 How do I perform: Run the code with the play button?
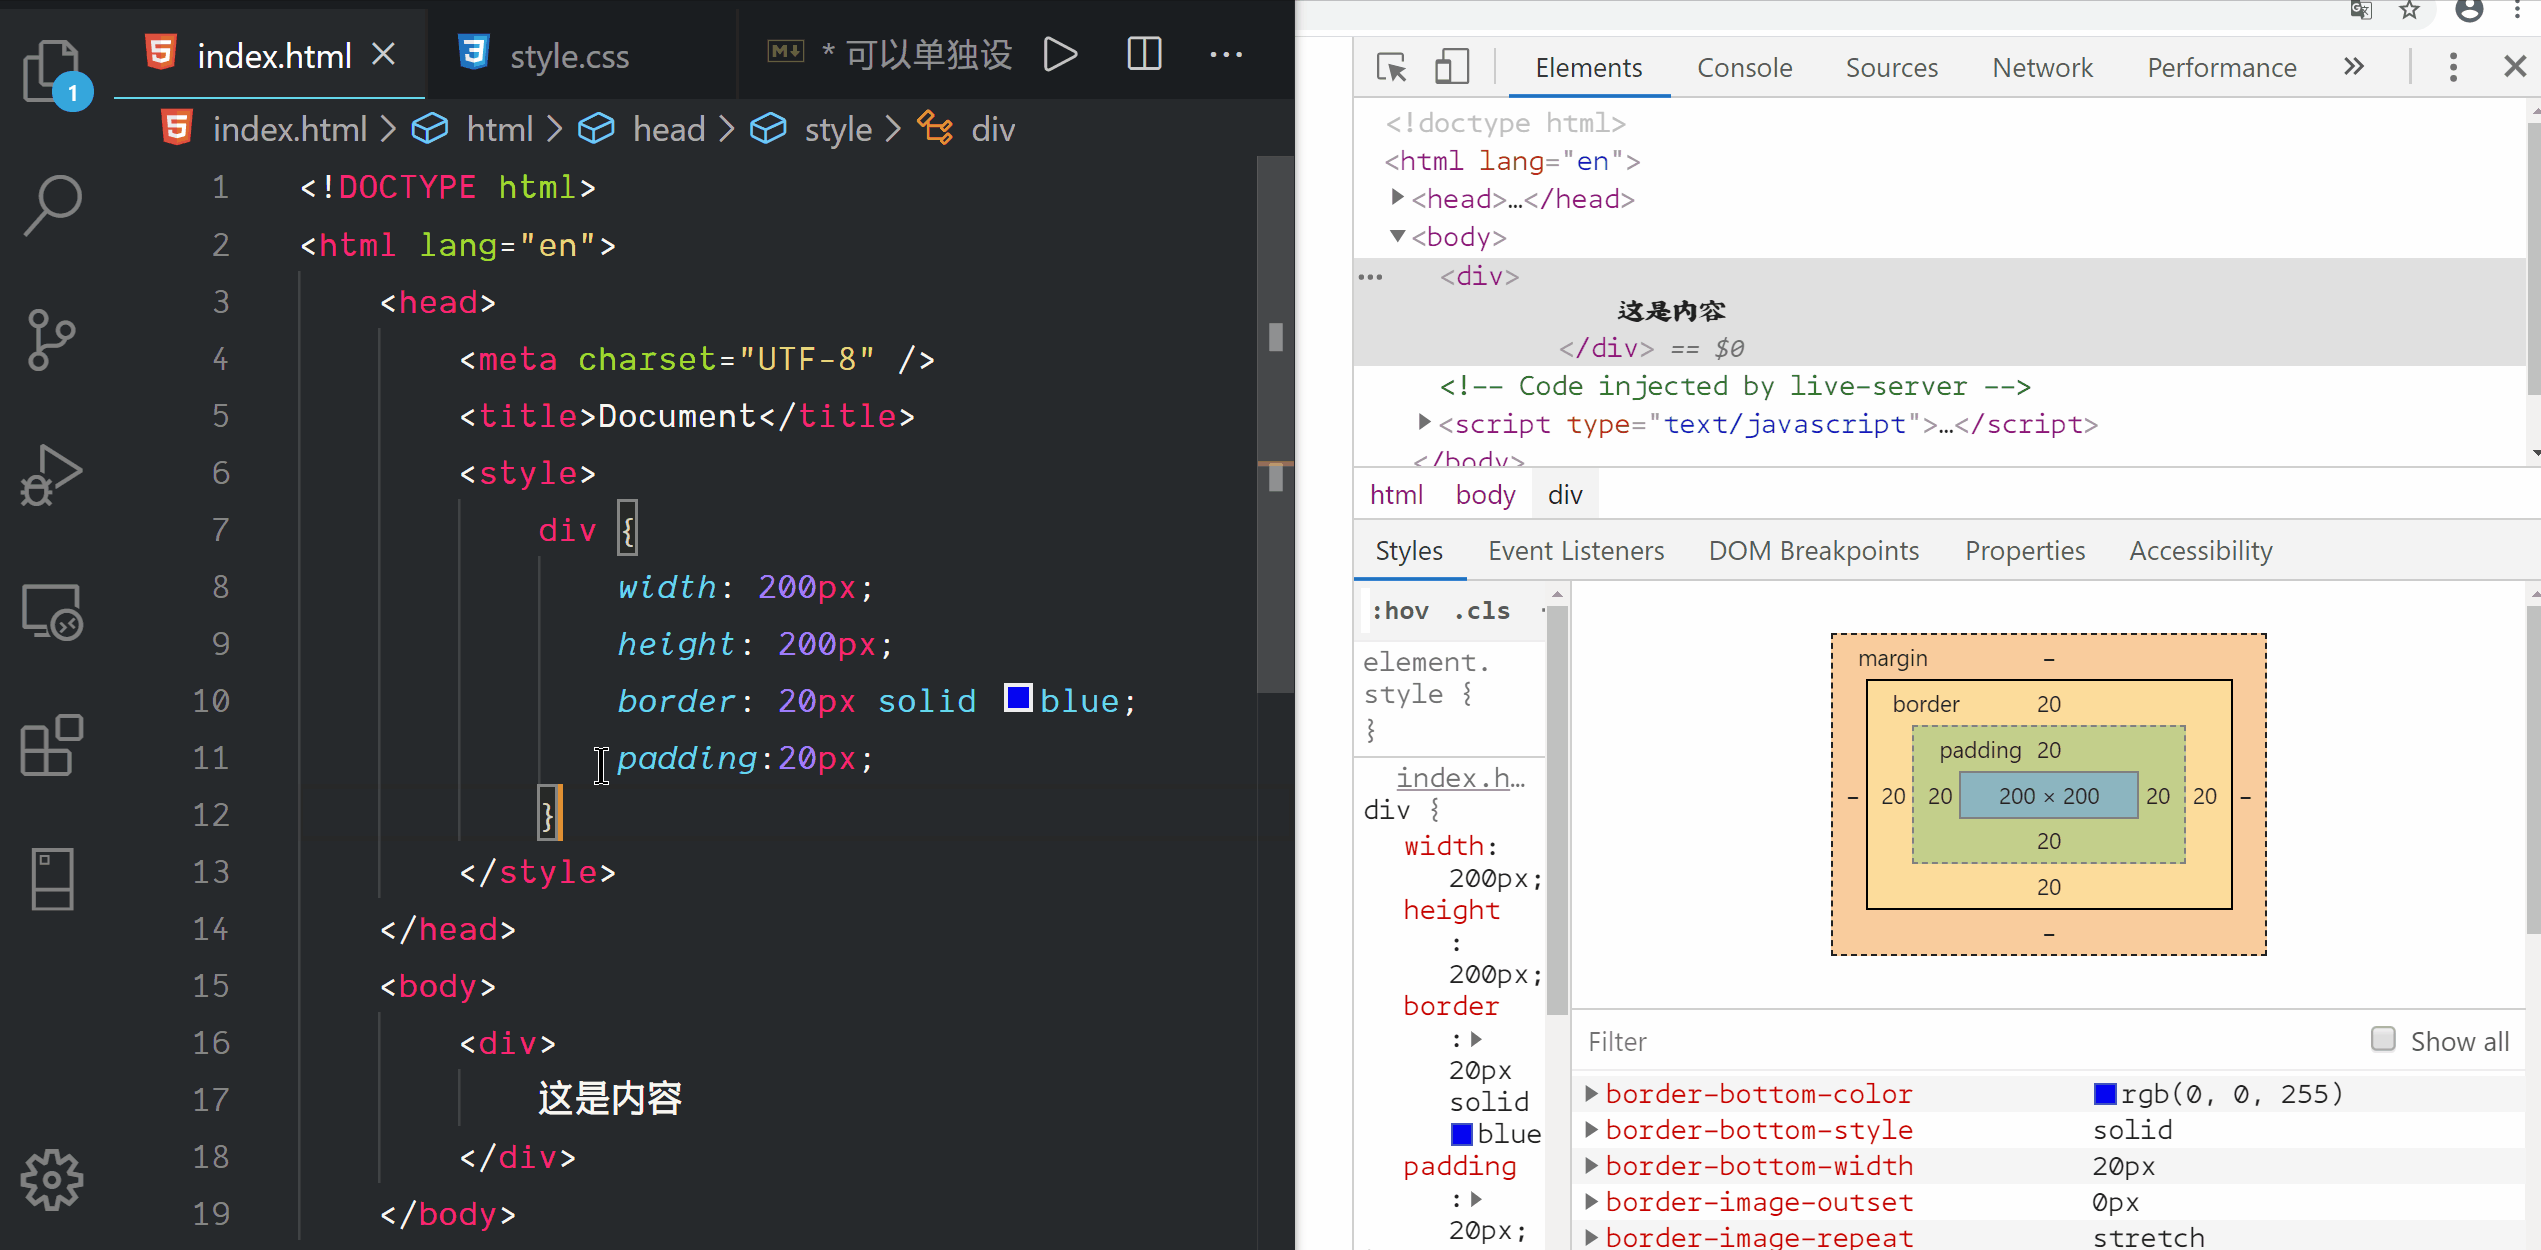[1060, 54]
